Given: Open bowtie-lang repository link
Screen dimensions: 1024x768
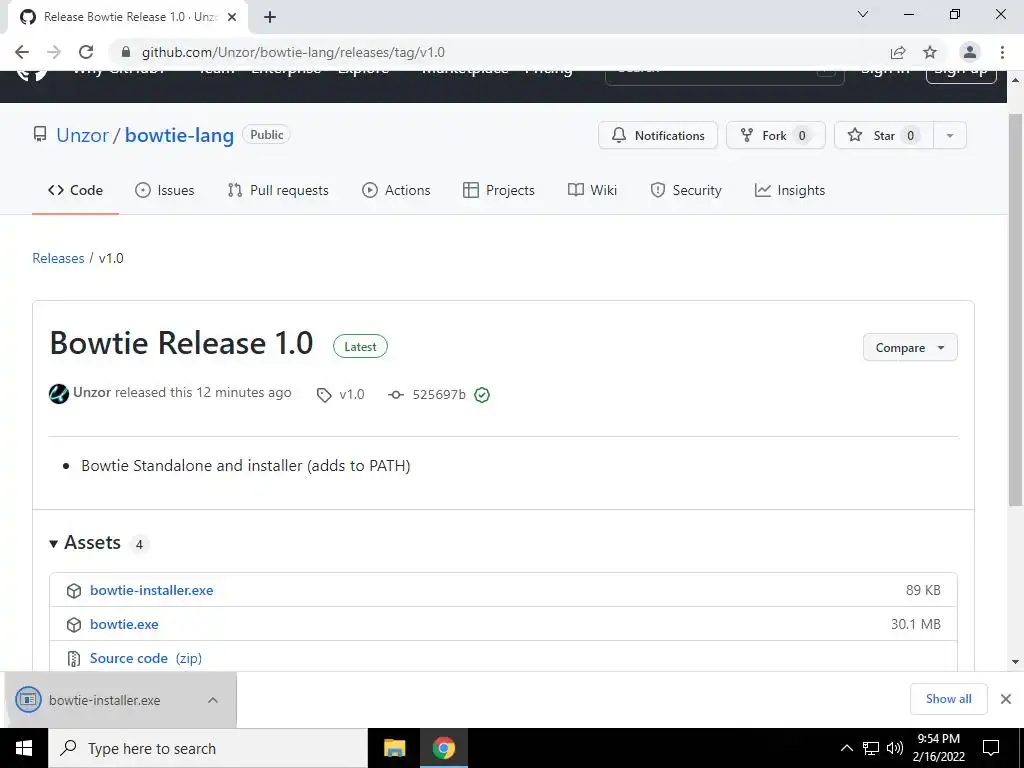Looking at the screenshot, I should point(179,135).
